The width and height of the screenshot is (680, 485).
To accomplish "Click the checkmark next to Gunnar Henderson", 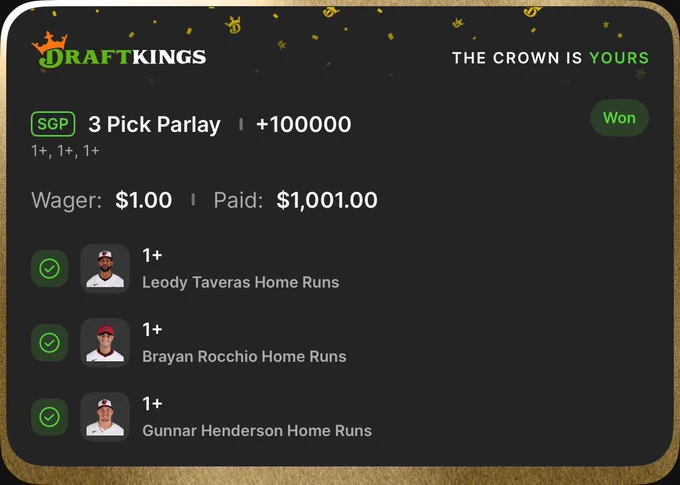I will click(49, 417).
